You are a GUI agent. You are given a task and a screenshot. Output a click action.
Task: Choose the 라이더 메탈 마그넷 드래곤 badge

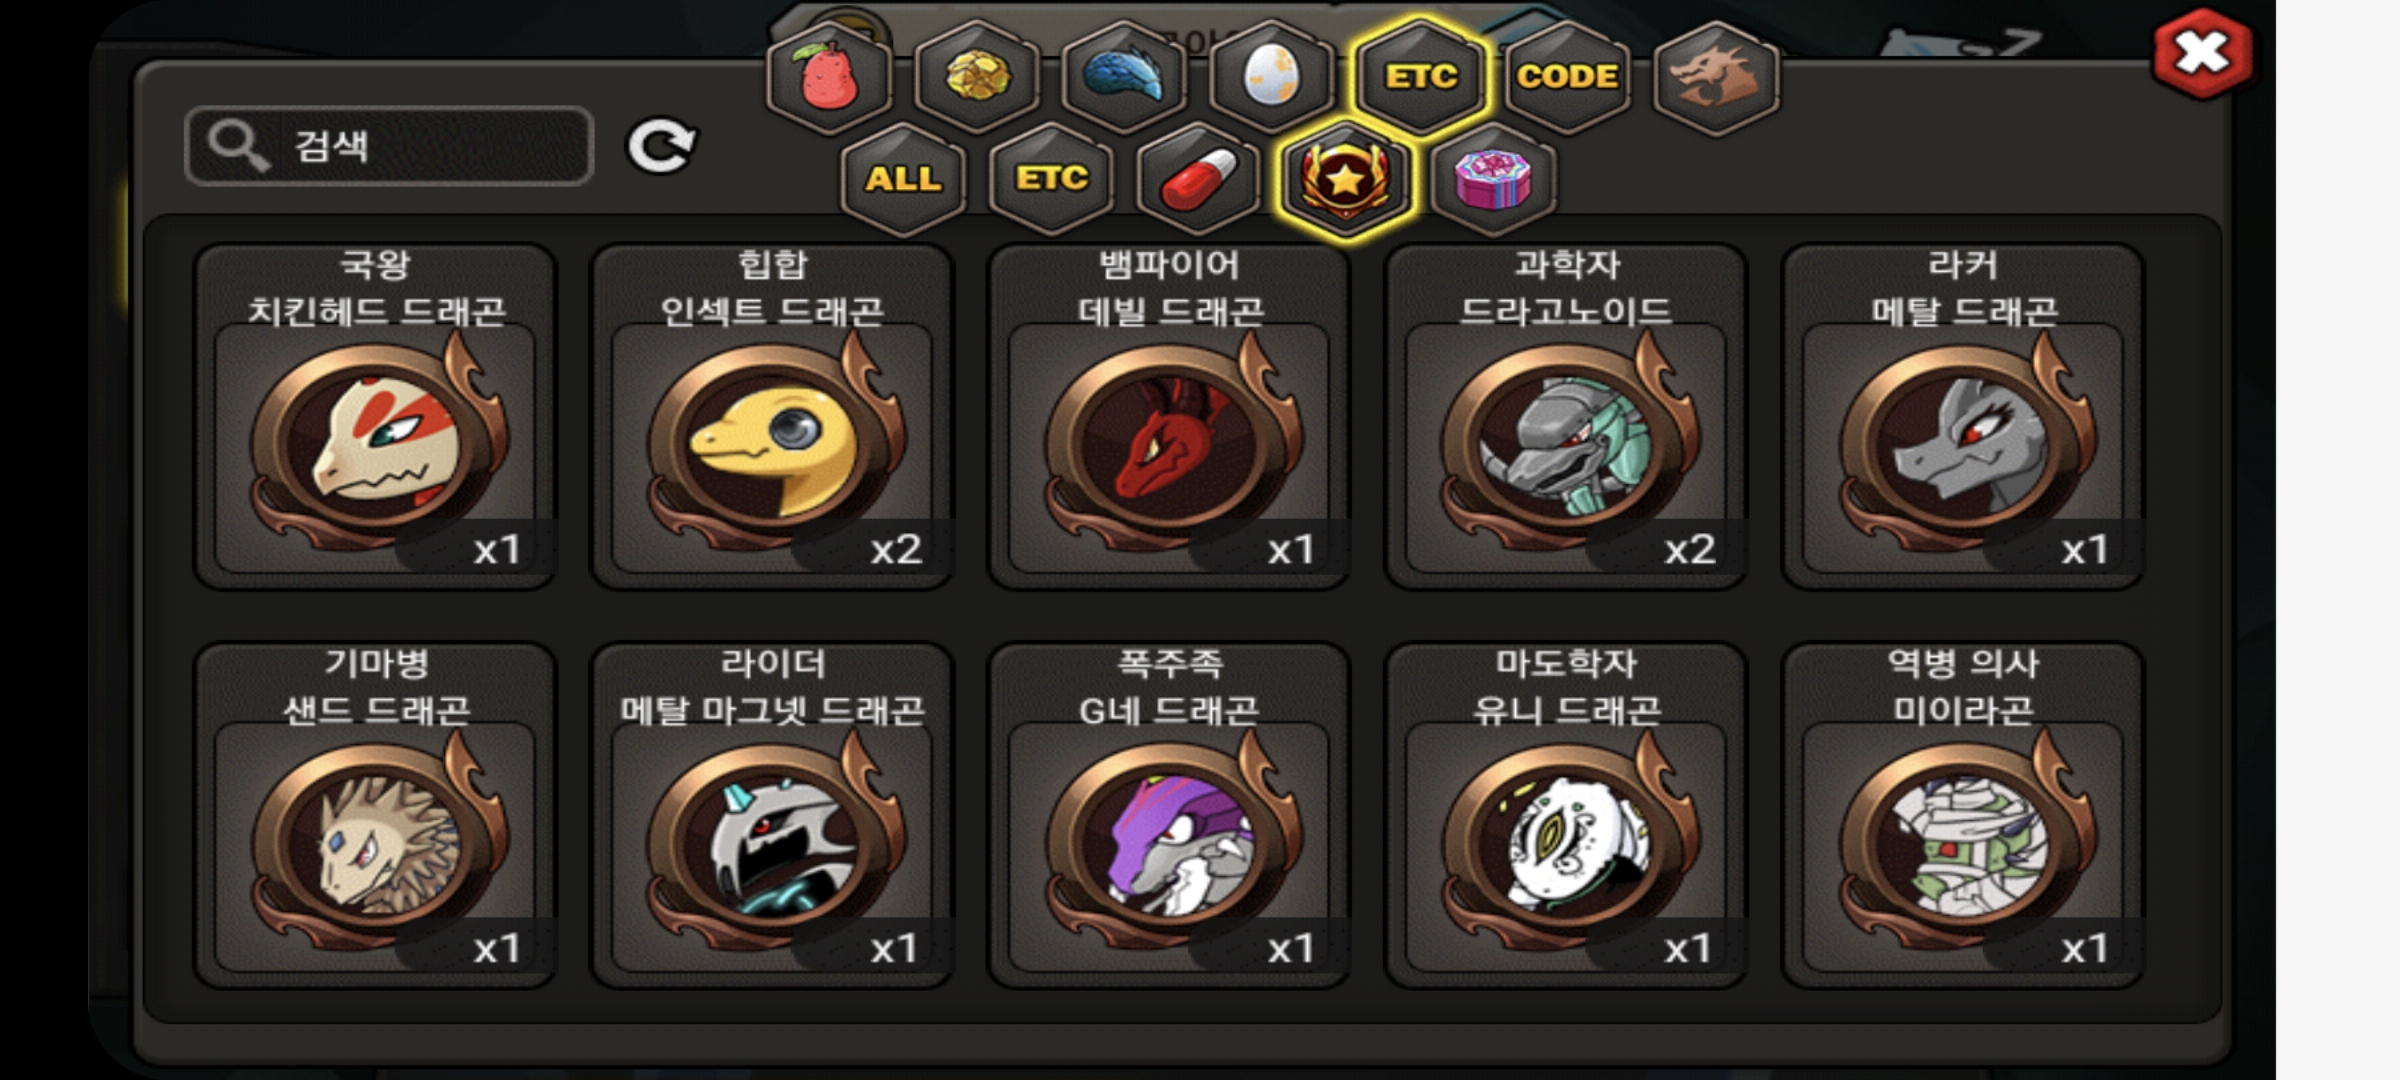click(772, 815)
